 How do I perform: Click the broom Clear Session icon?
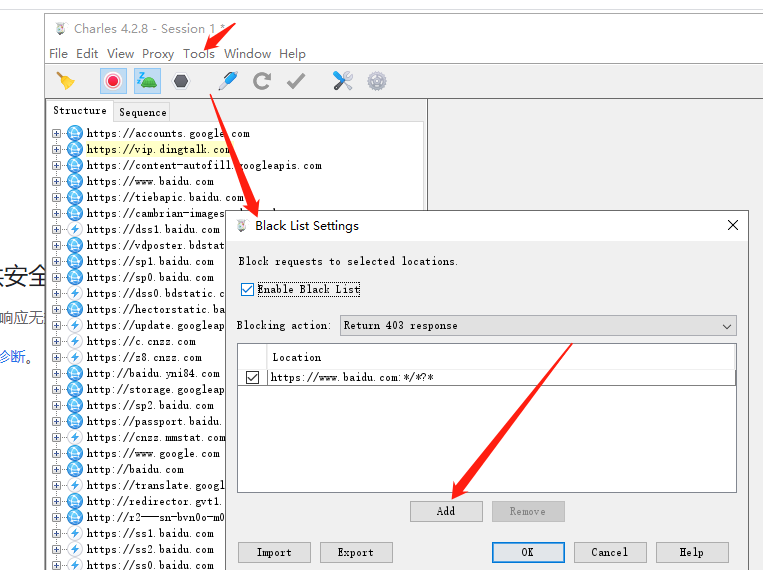(65, 81)
